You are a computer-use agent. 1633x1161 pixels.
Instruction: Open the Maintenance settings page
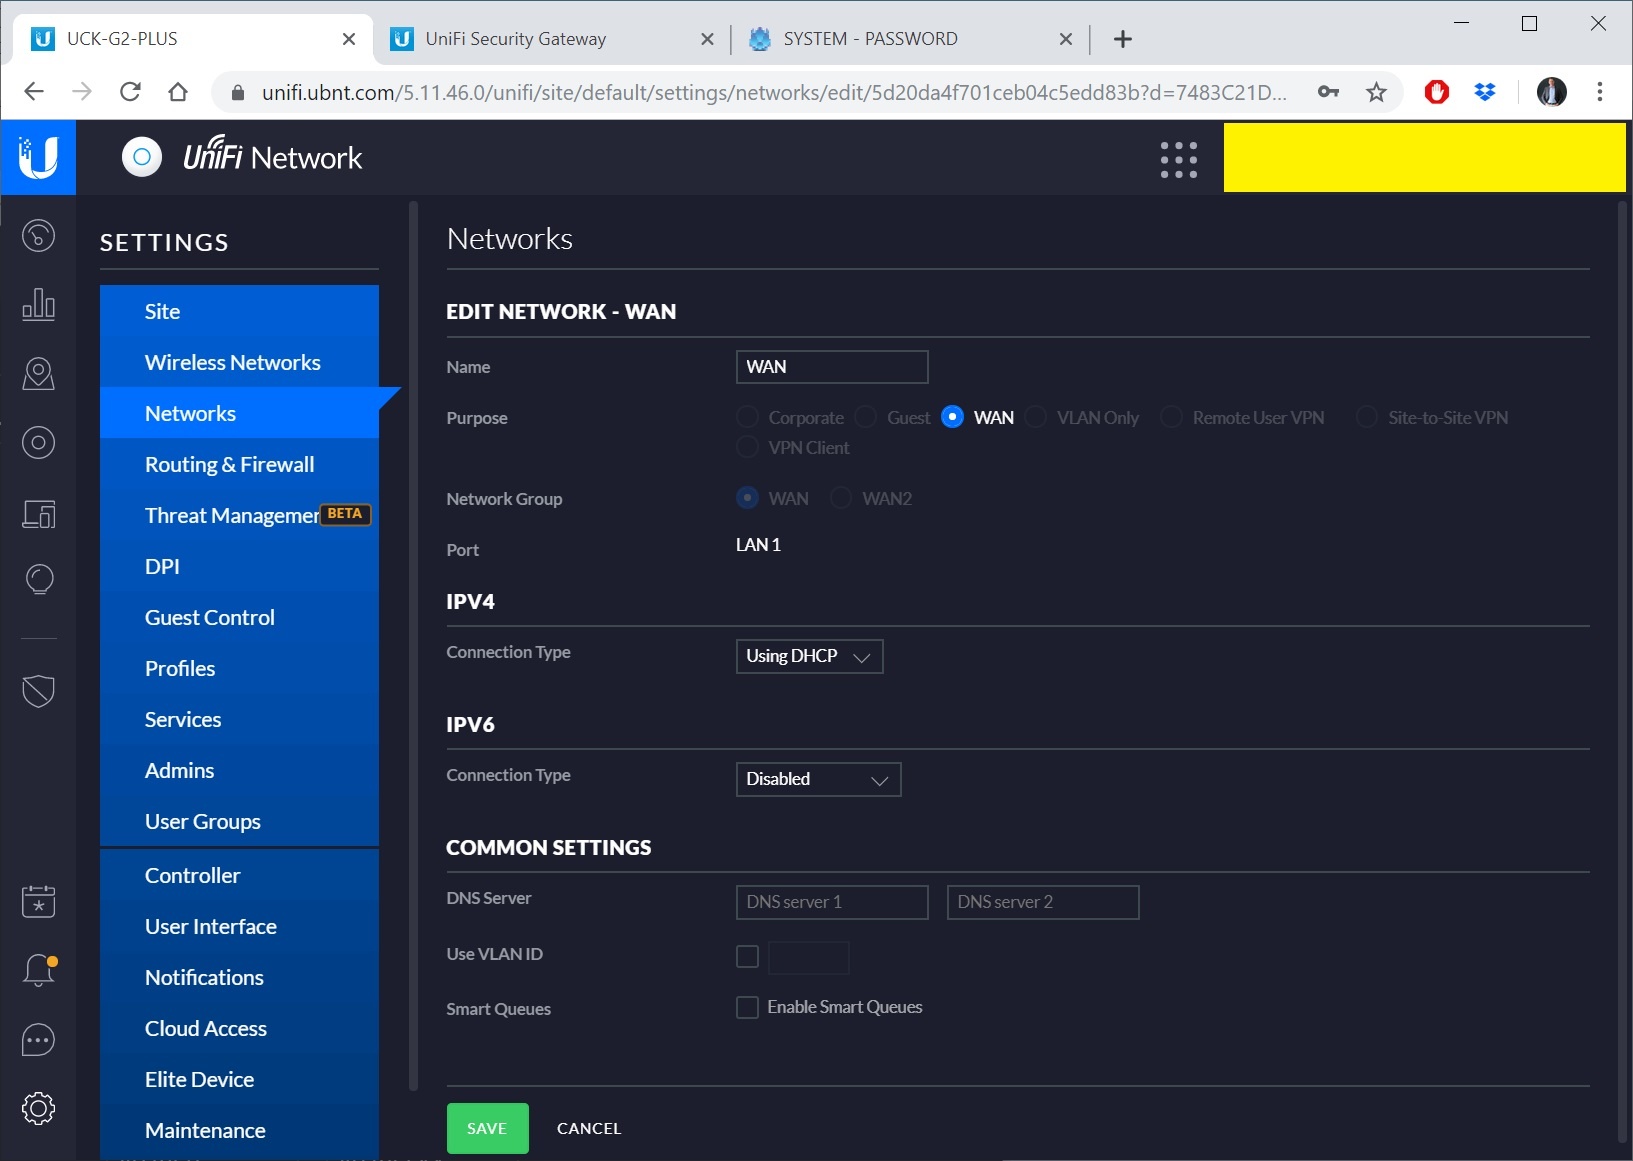pos(239,1130)
